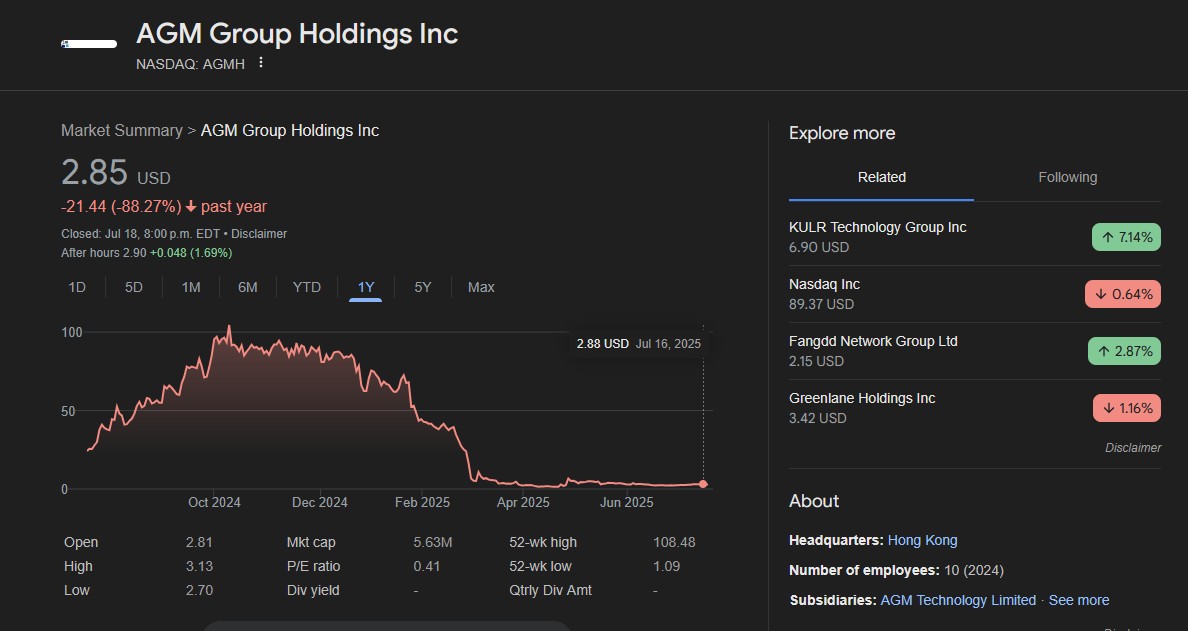Open the Related tab in Explore more

click(881, 177)
